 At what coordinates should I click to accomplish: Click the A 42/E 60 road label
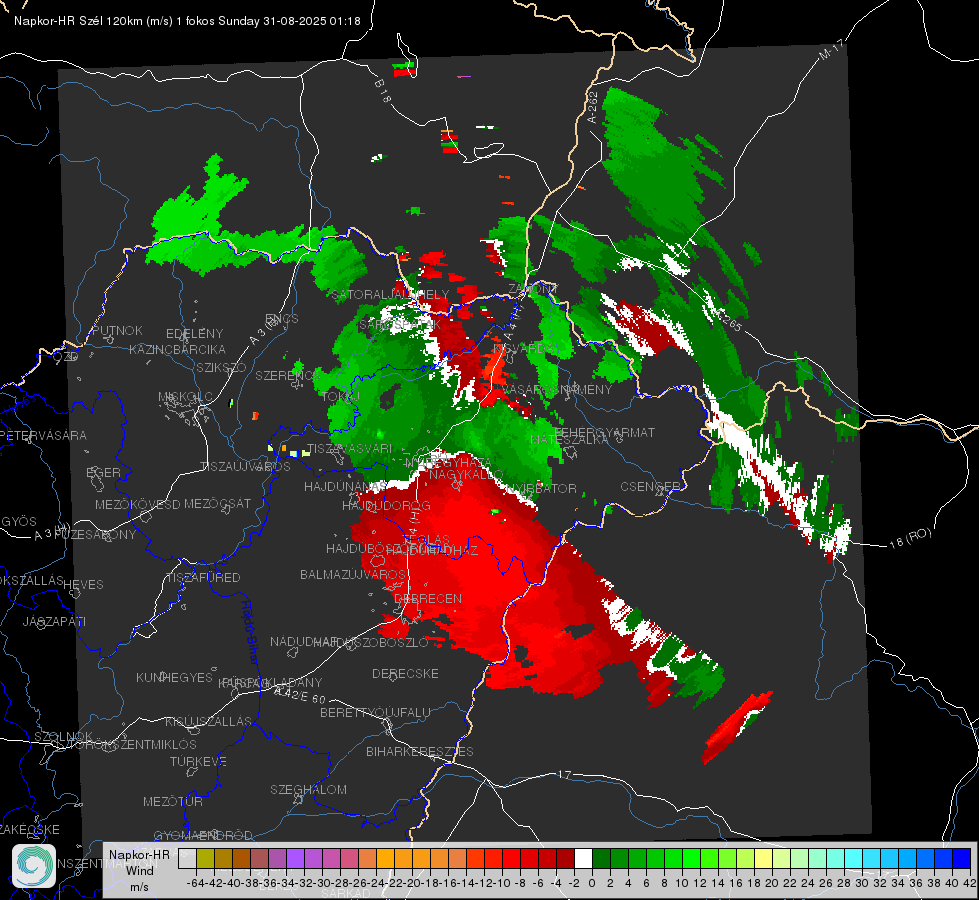(x=300, y=695)
